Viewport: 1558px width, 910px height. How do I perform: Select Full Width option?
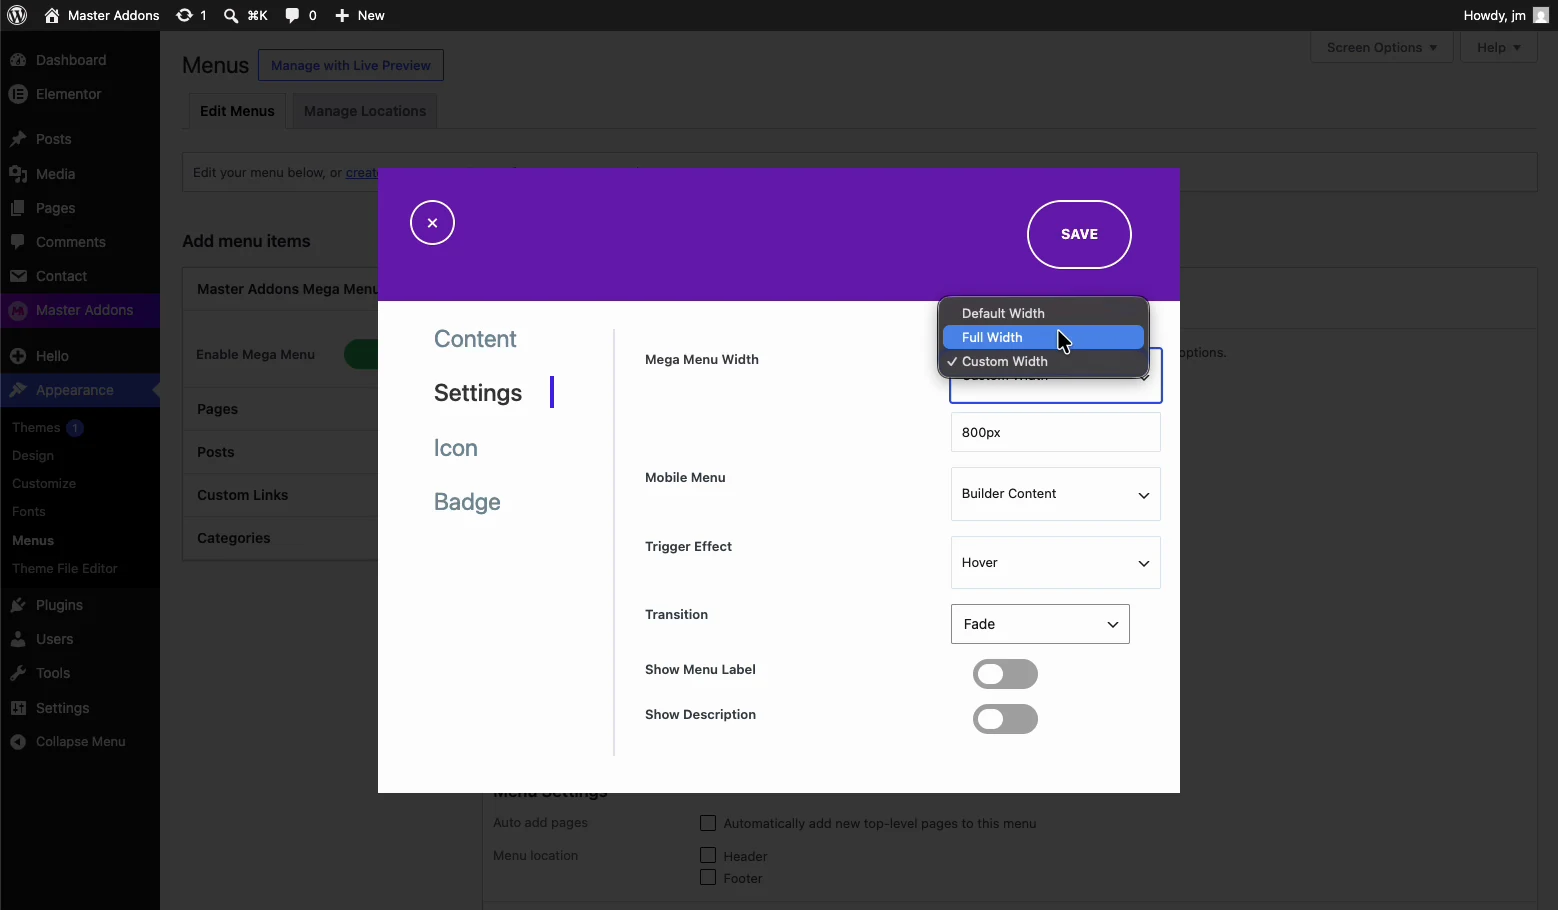tap(1043, 337)
